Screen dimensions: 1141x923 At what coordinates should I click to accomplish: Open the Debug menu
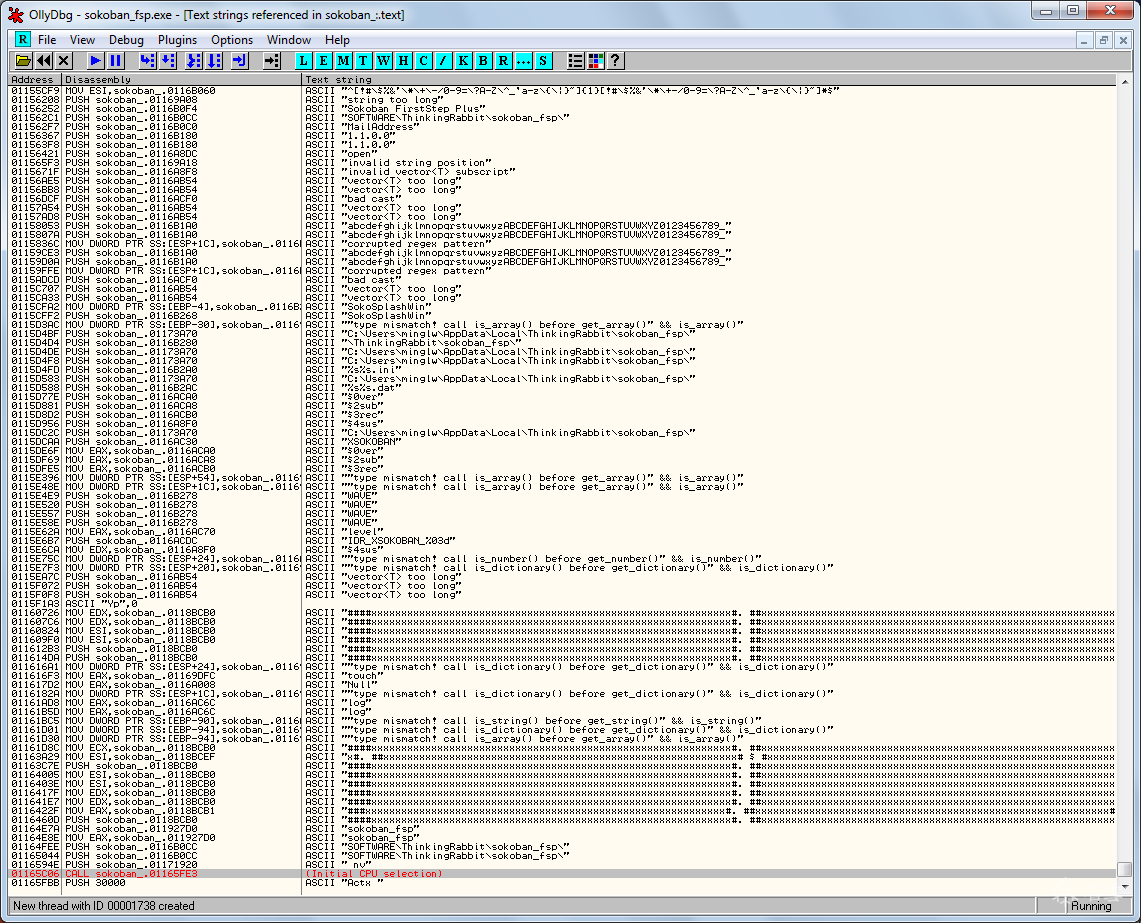click(126, 40)
